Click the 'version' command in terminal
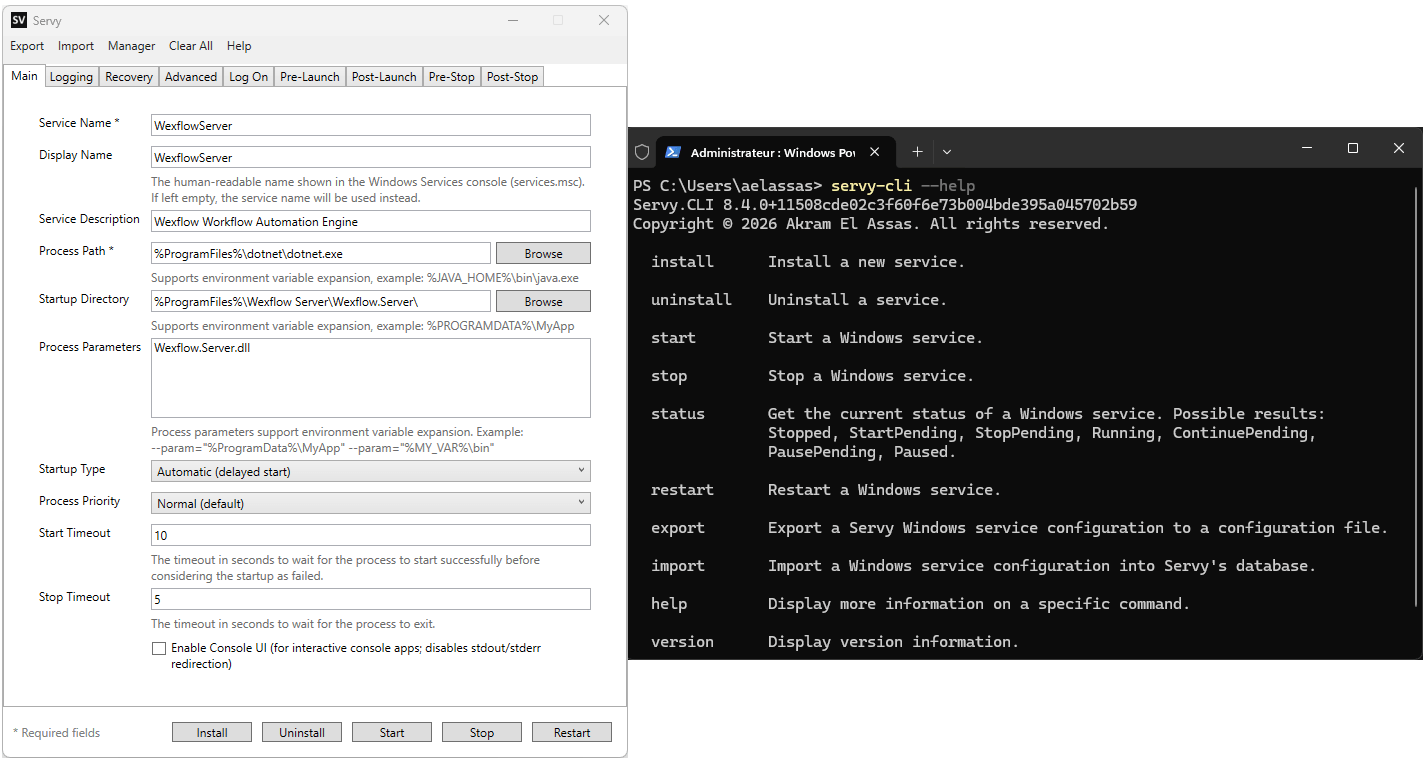 (682, 642)
